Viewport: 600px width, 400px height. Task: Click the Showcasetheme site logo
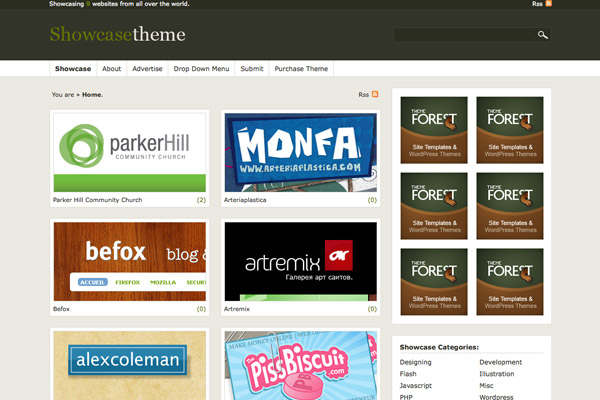[x=117, y=34]
